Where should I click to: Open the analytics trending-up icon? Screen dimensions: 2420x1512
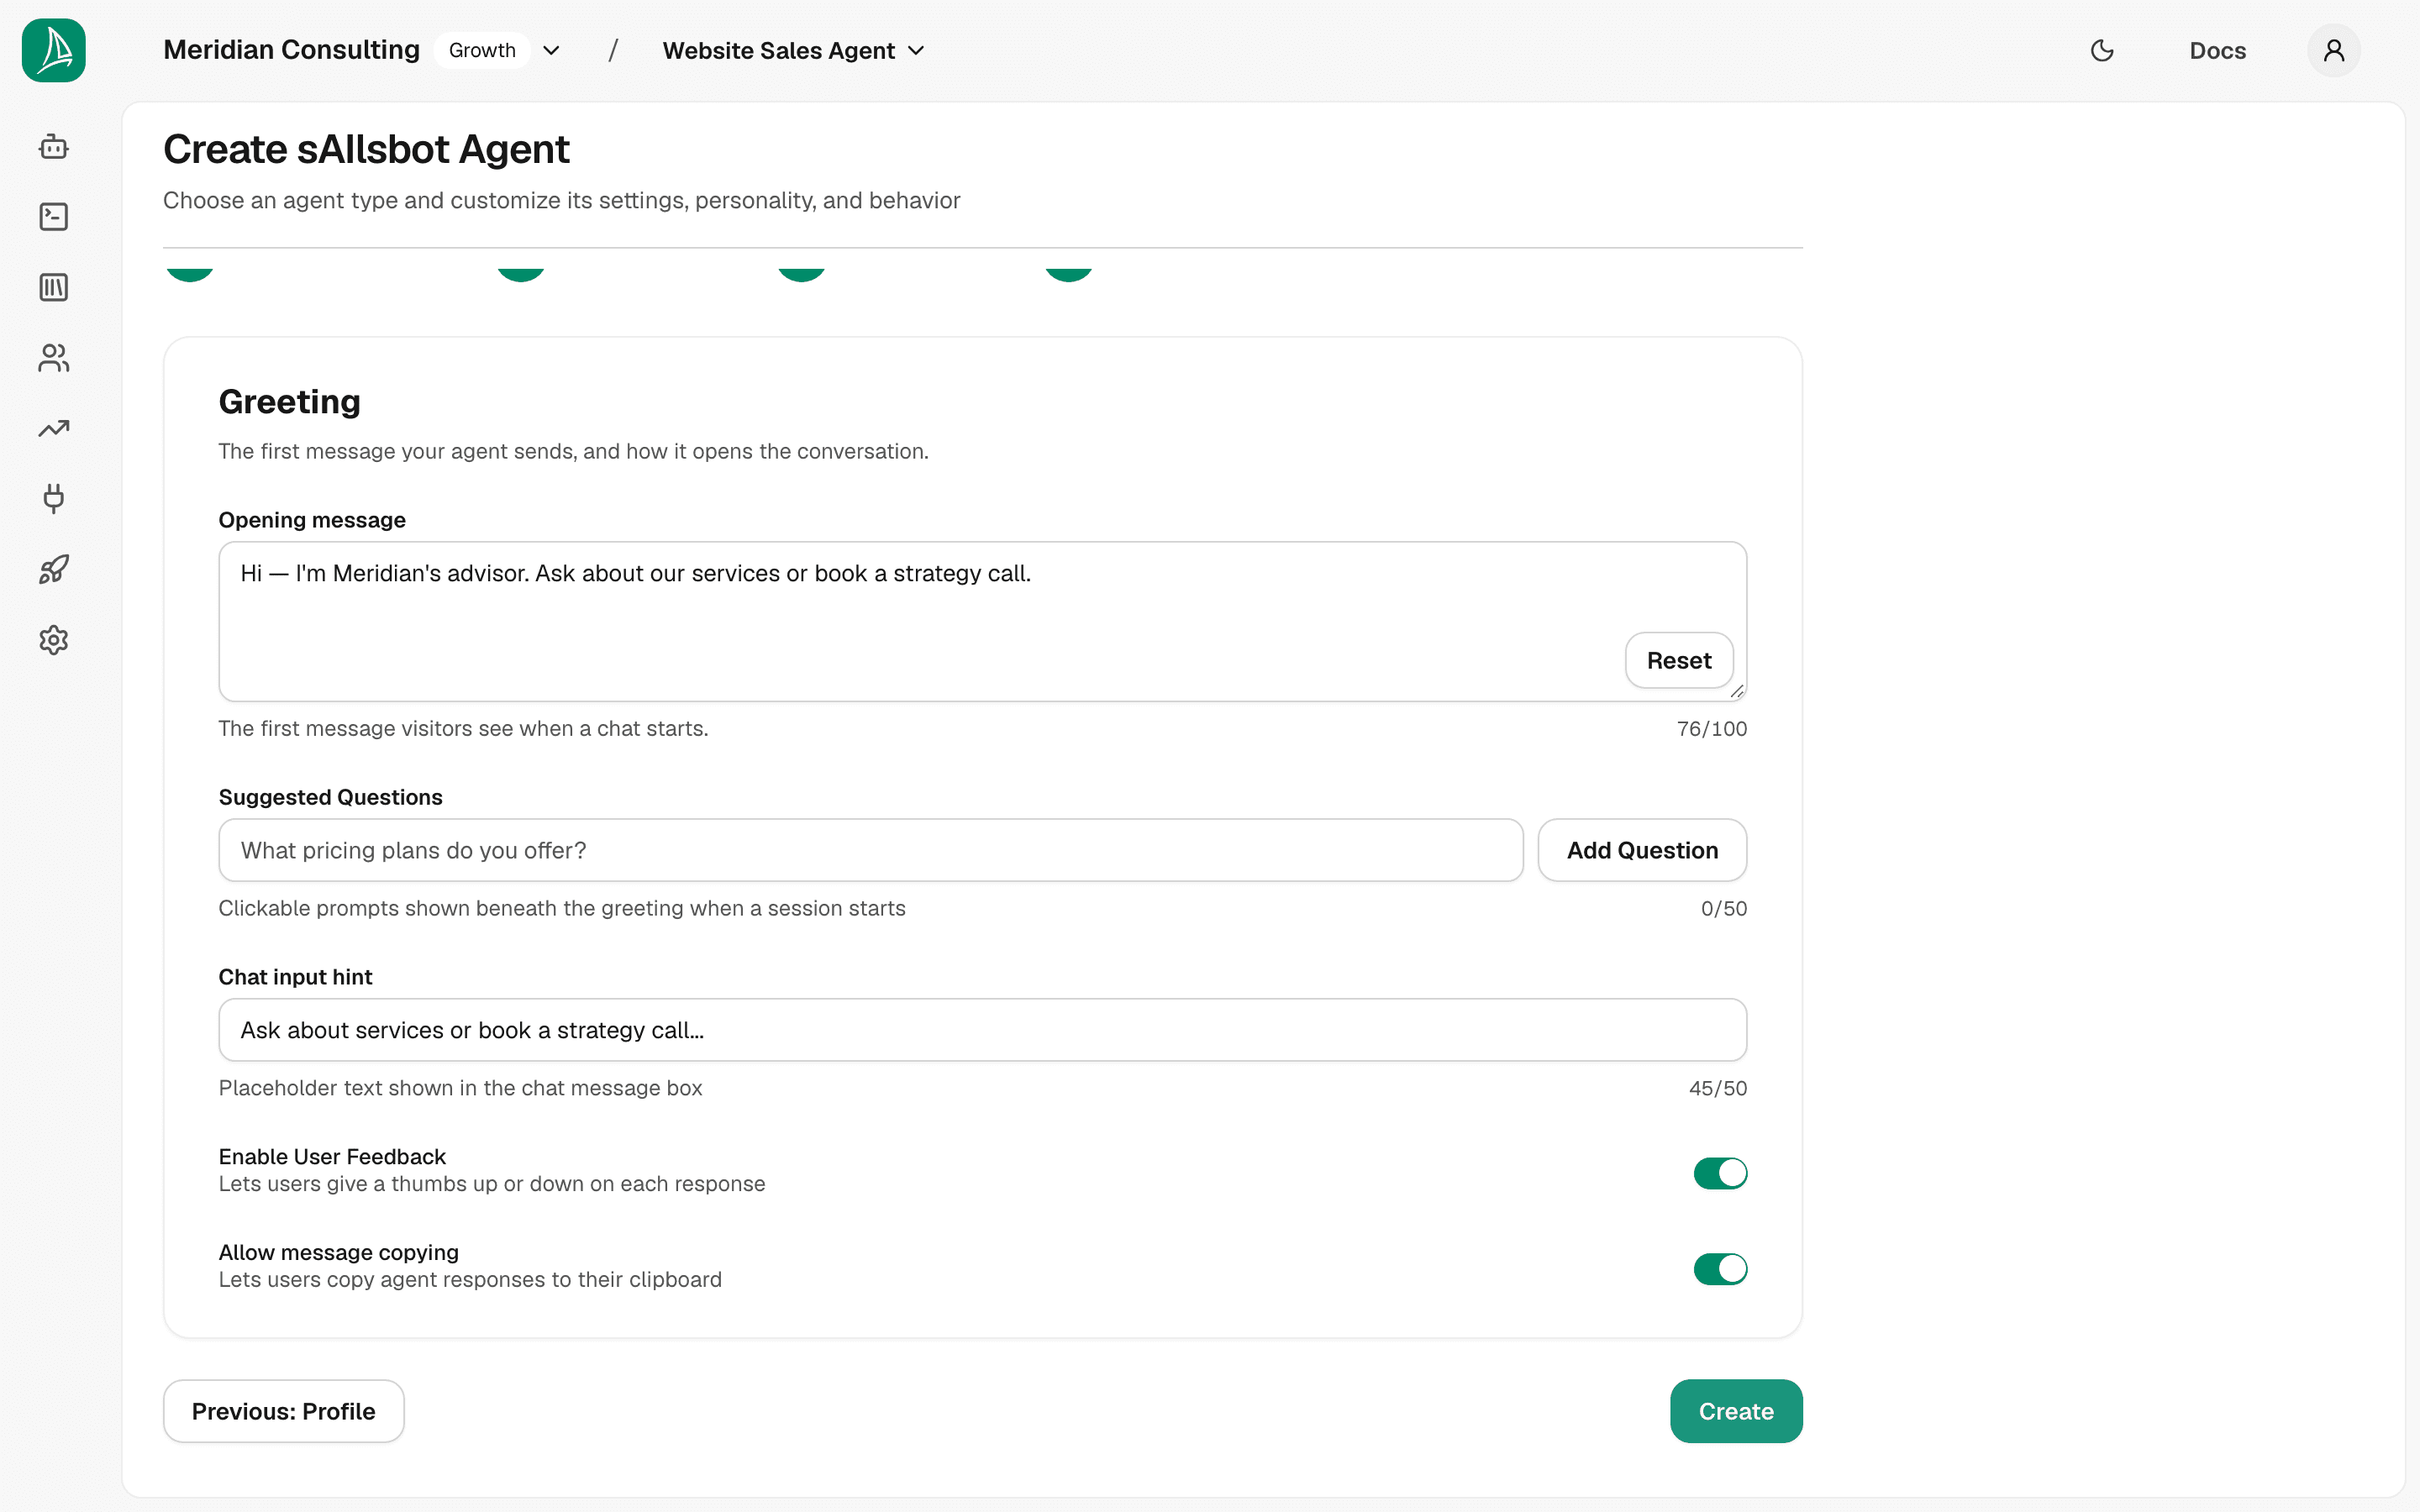54,429
